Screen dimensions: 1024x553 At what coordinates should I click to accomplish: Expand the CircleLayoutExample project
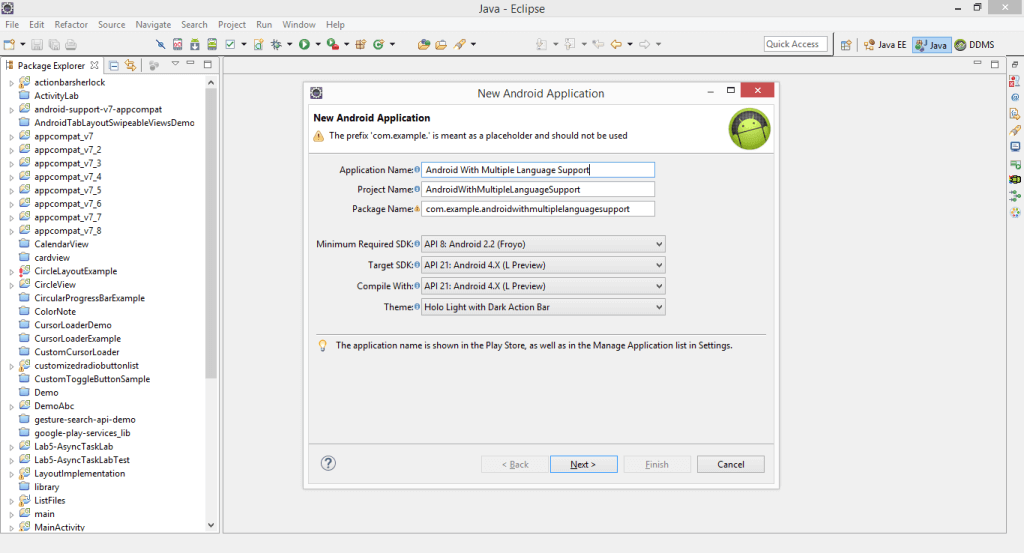pyautogui.click(x=11, y=272)
